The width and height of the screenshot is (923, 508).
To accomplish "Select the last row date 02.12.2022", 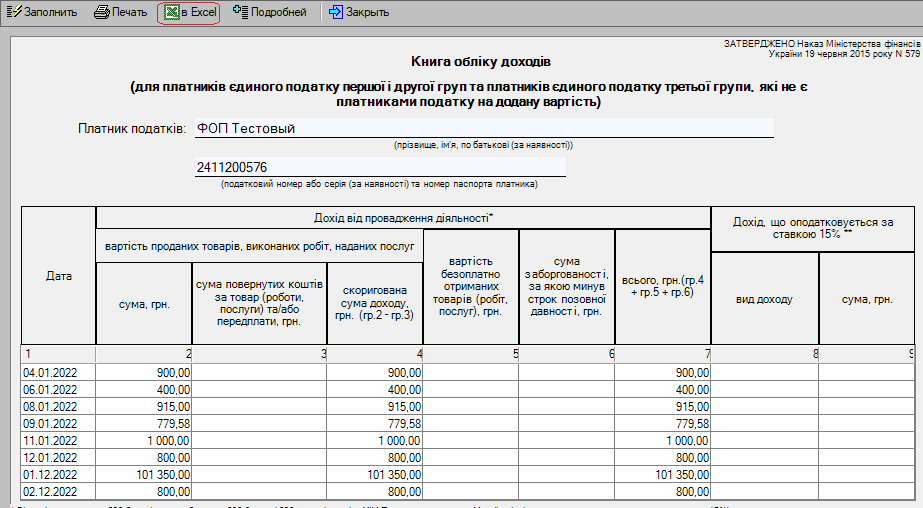I will click(x=58, y=491).
